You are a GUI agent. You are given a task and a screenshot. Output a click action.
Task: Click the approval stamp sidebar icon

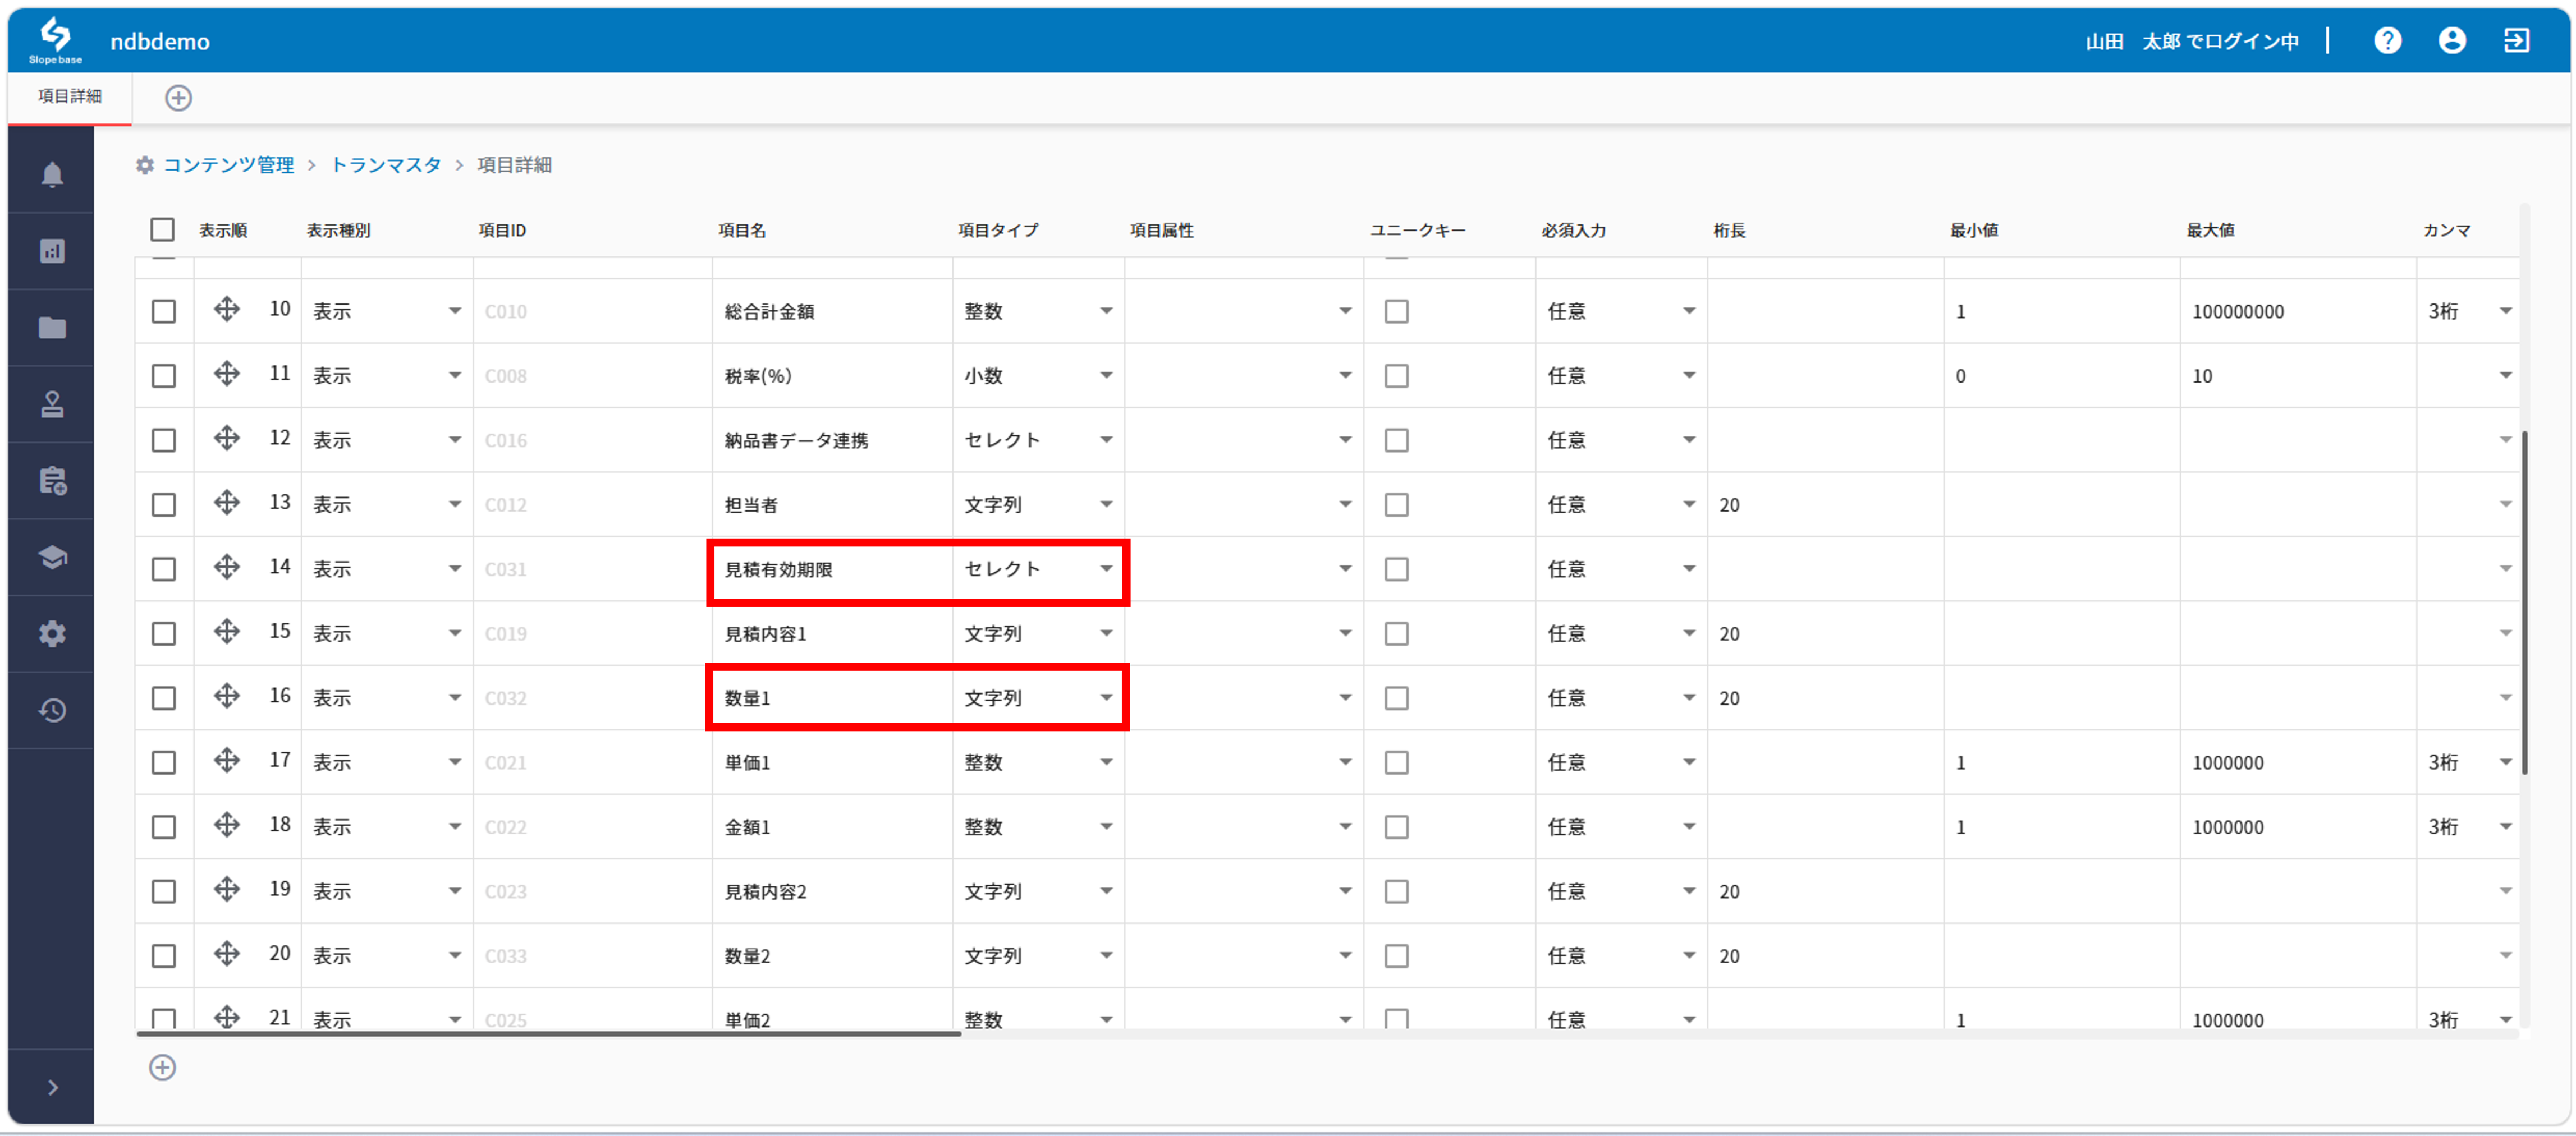(x=52, y=404)
